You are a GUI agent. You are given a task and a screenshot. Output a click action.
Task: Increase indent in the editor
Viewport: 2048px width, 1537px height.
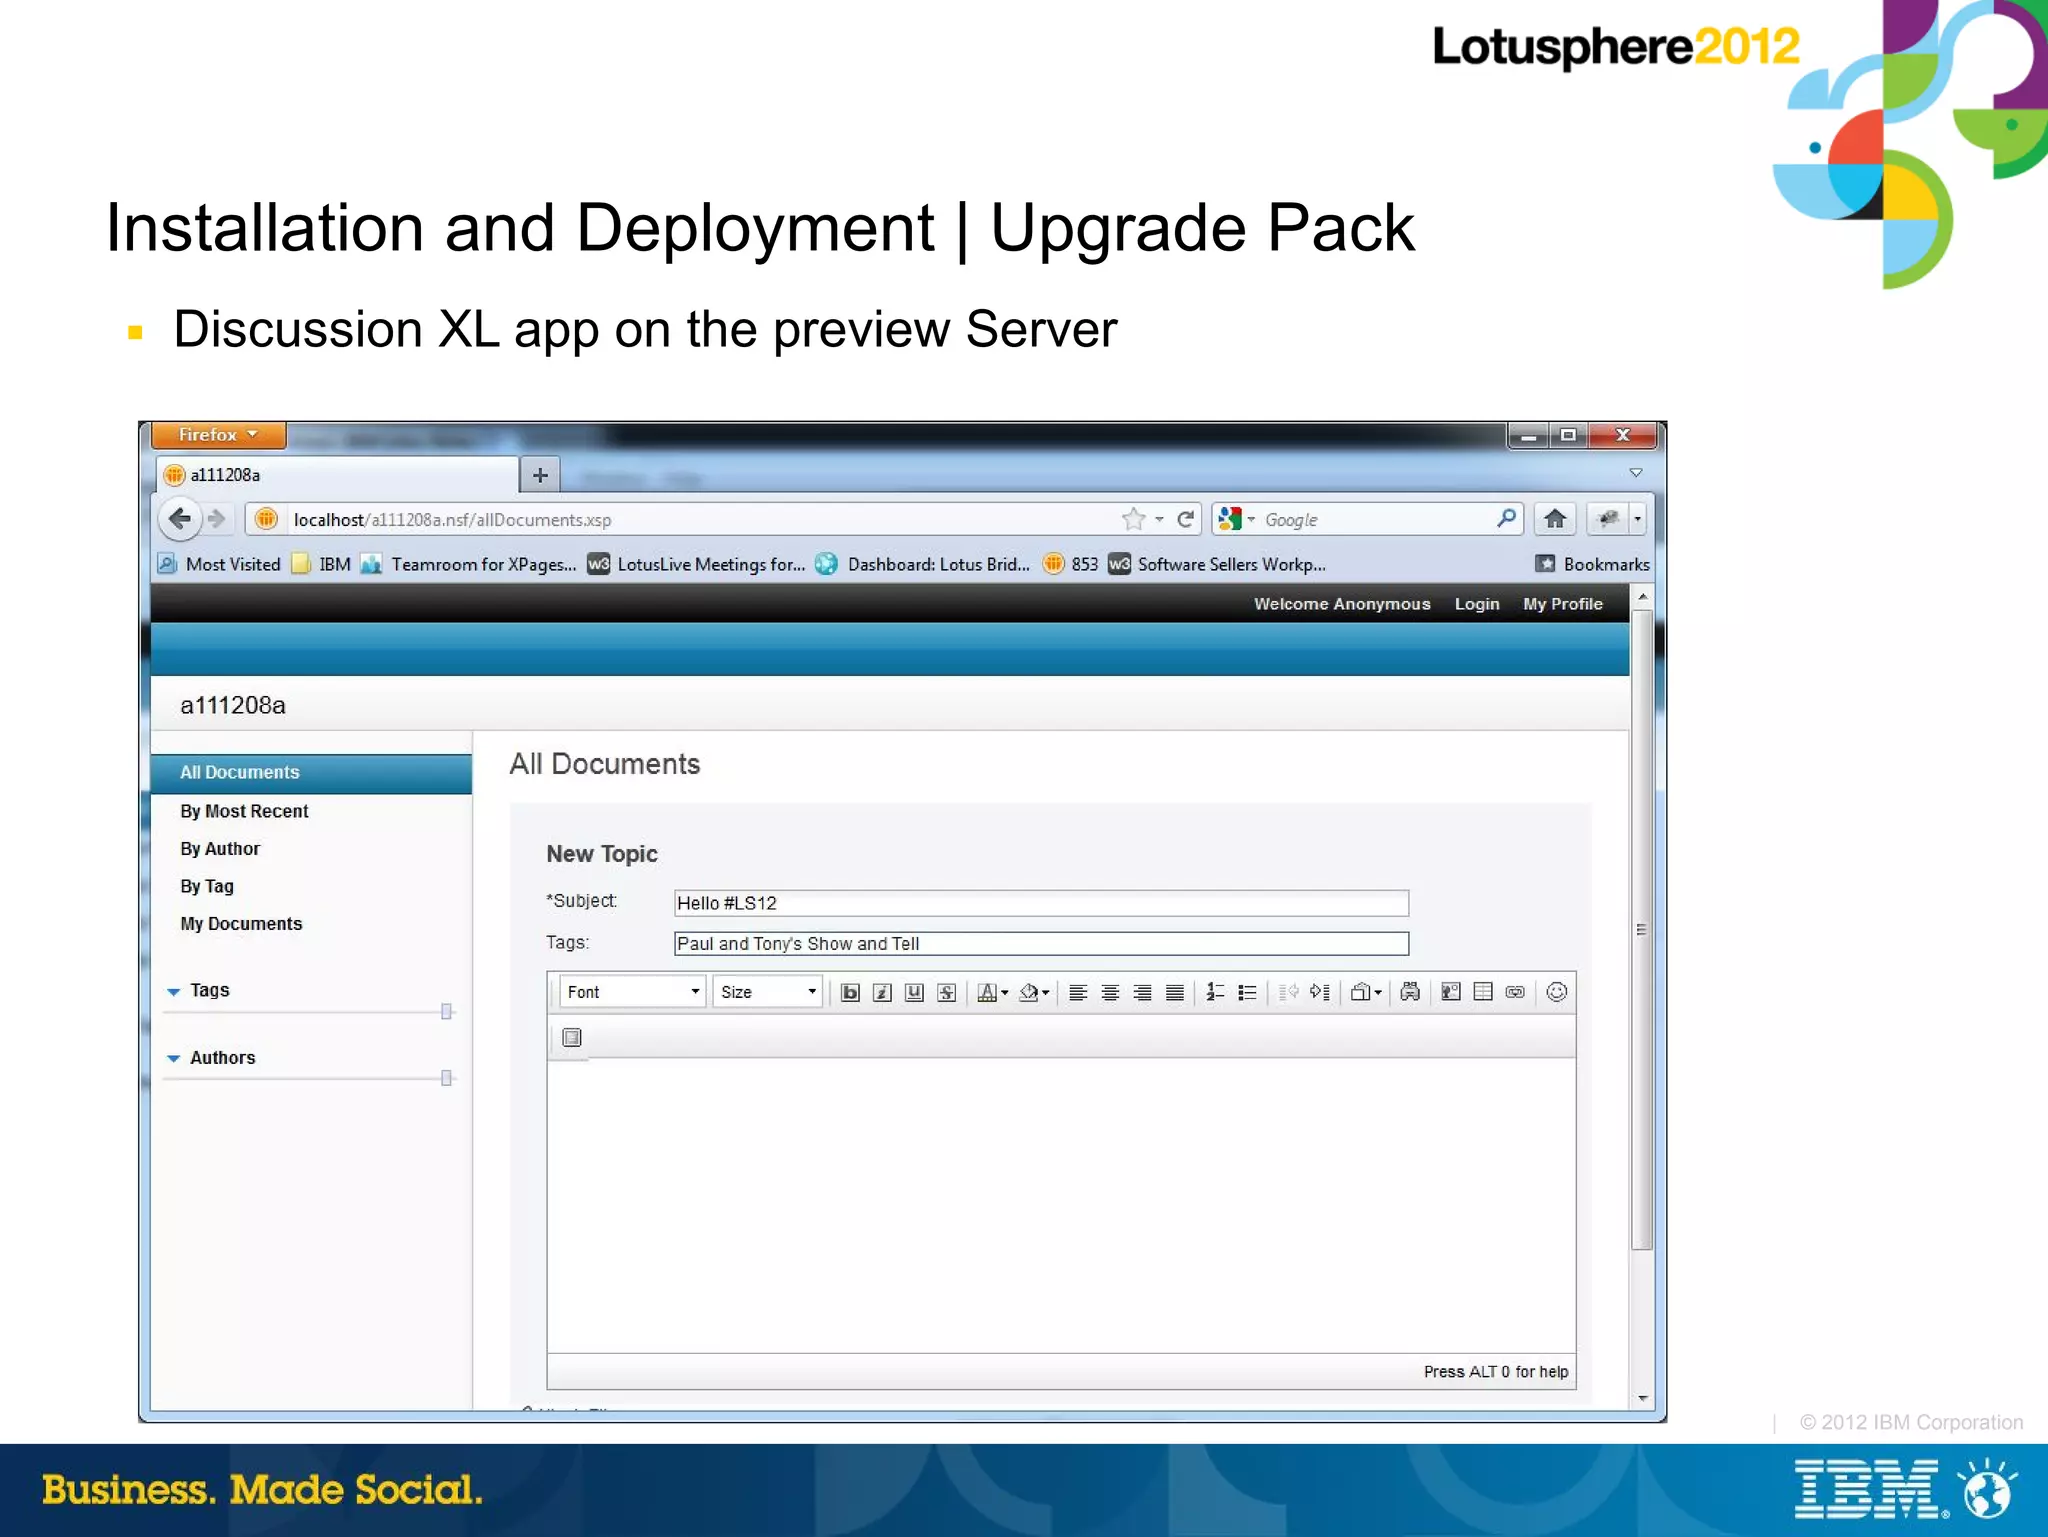click(1320, 992)
